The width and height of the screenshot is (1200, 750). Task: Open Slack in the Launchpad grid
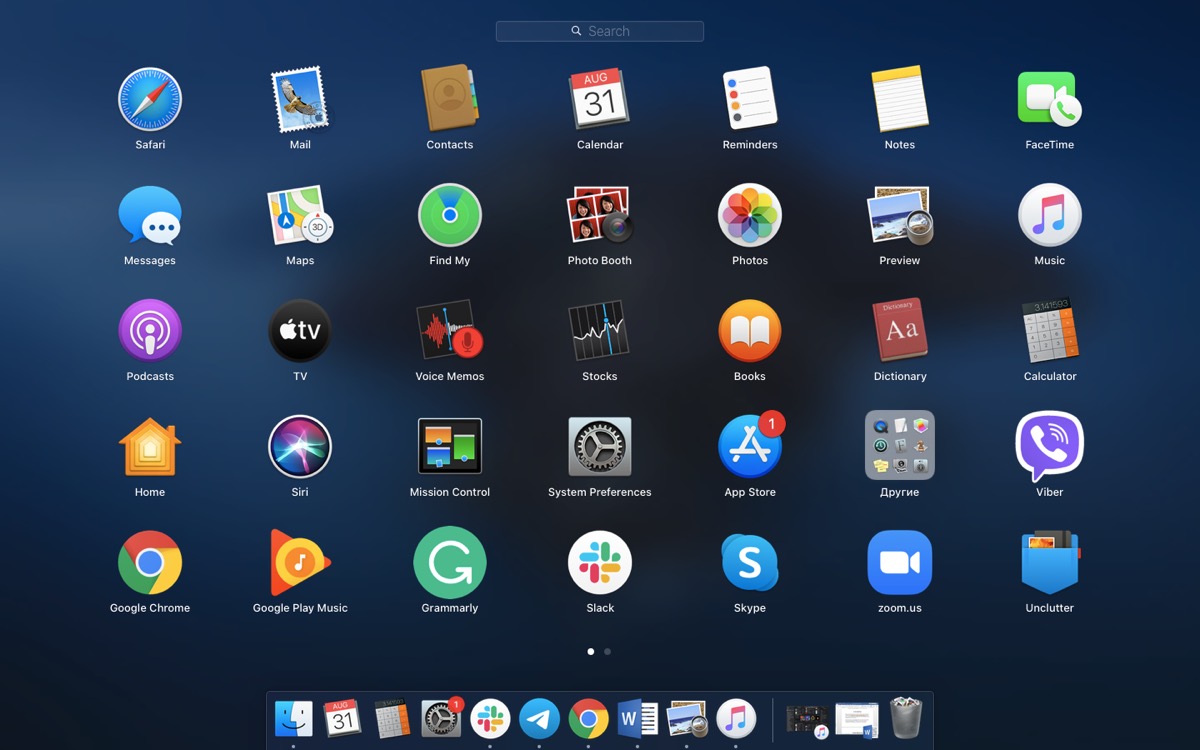(x=600, y=563)
